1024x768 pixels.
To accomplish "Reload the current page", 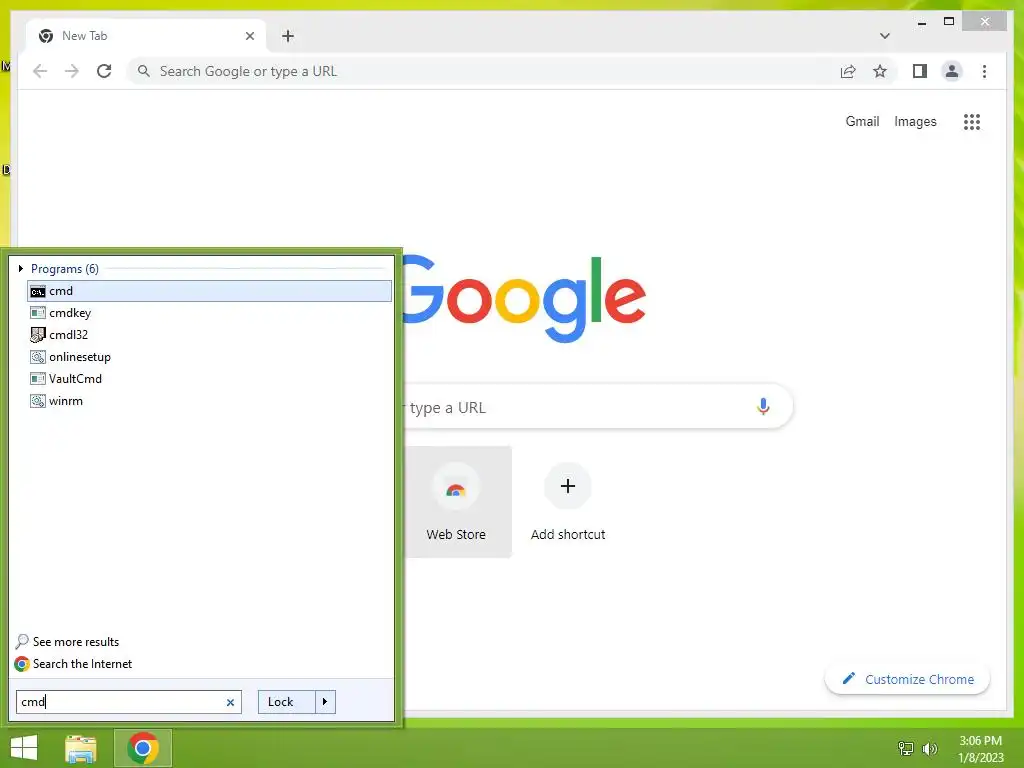I will click(x=104, y=71).
